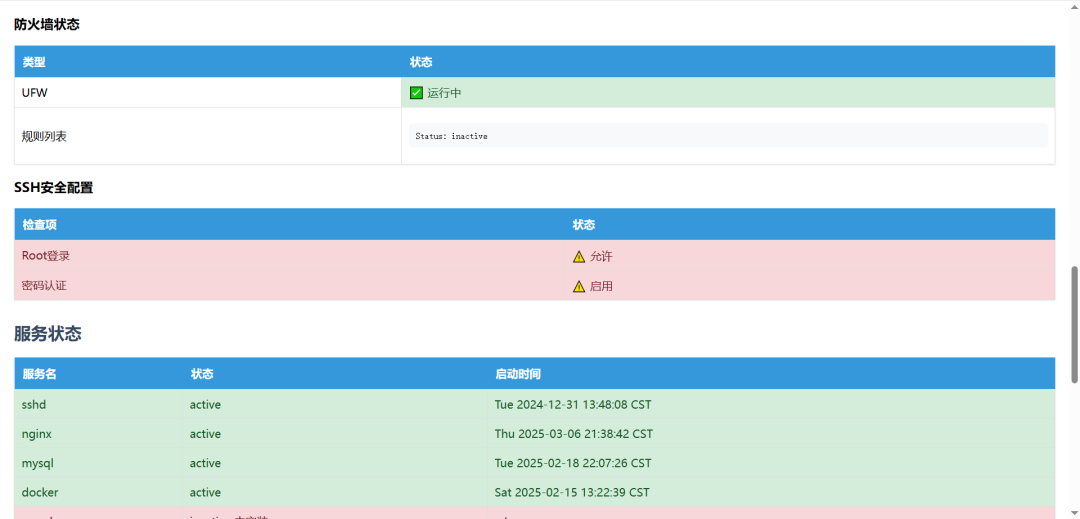Click the SSH安全配置 section heading
This screenshot has height=519, width=1080.
[x=54, y=187]
